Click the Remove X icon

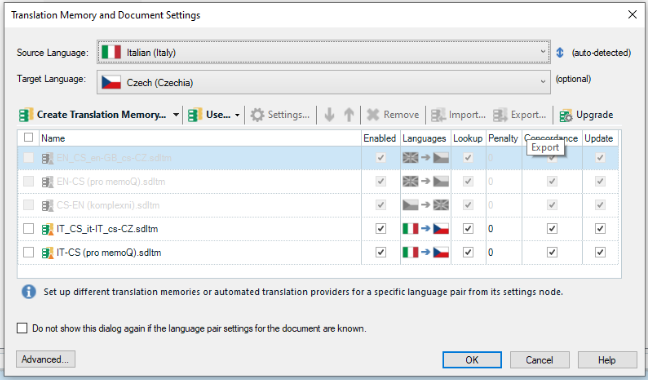pyautogui.click(x=373, y=115)
